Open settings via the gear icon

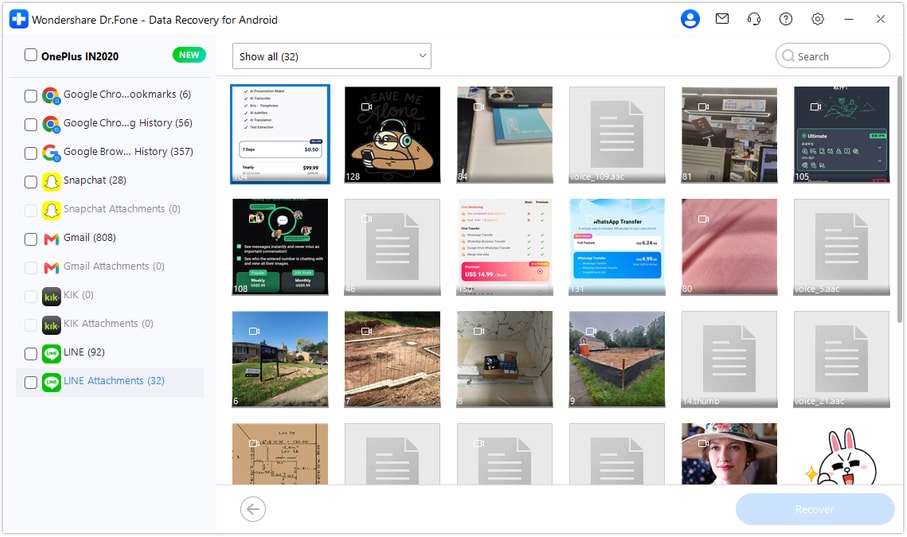click(817, 19)
